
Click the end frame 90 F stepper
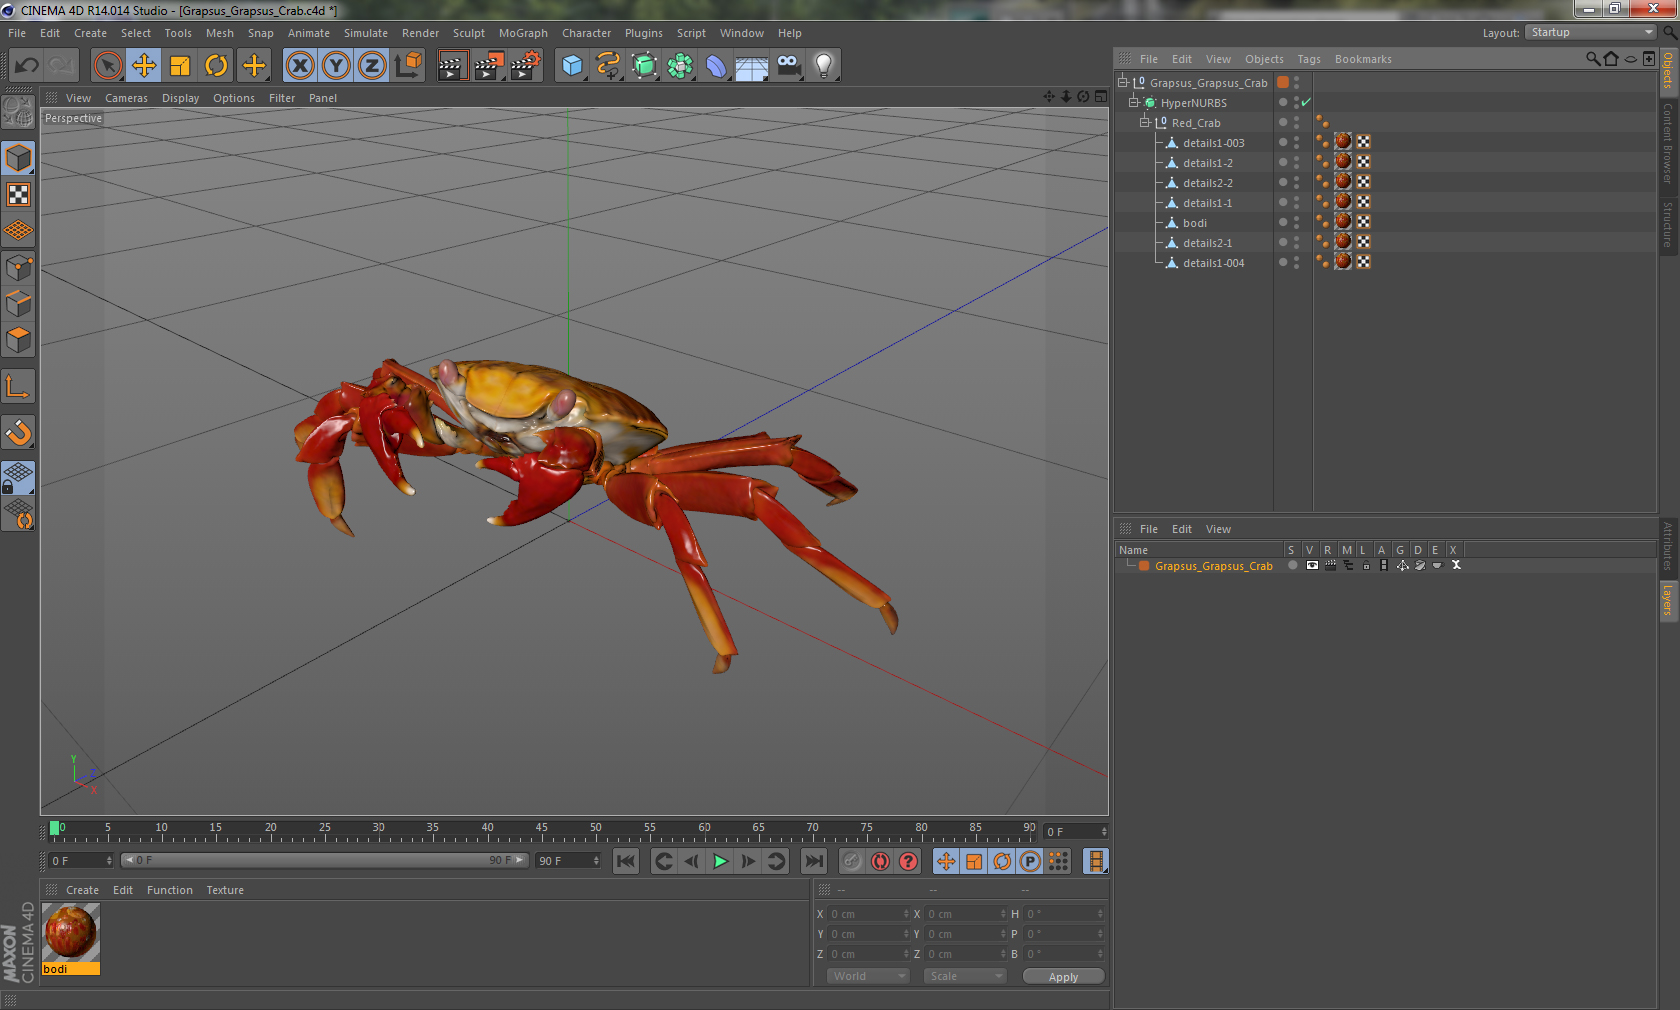[596, 861]
